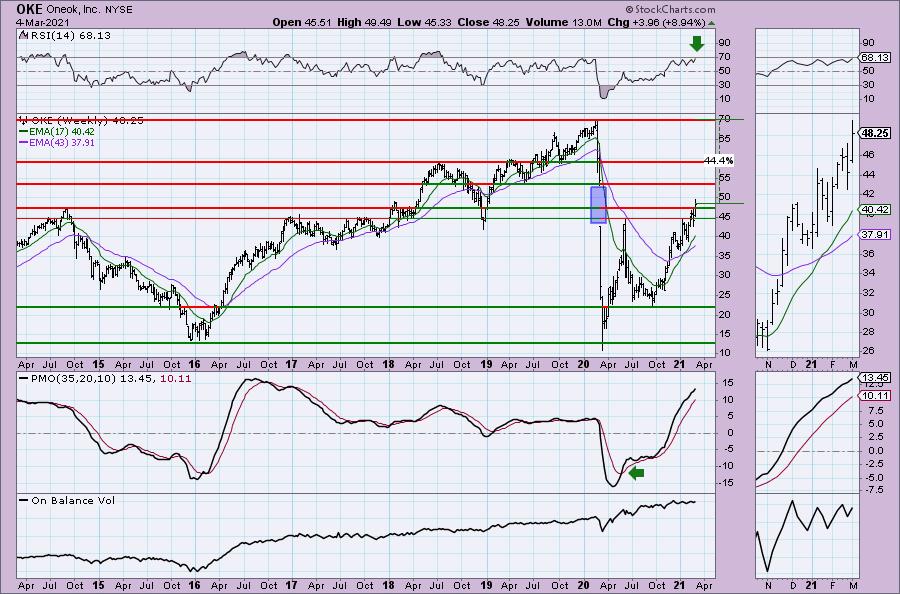Click the On Balance Vol label
The width and height of the screenshot is (900, 594).
(73, 500)
